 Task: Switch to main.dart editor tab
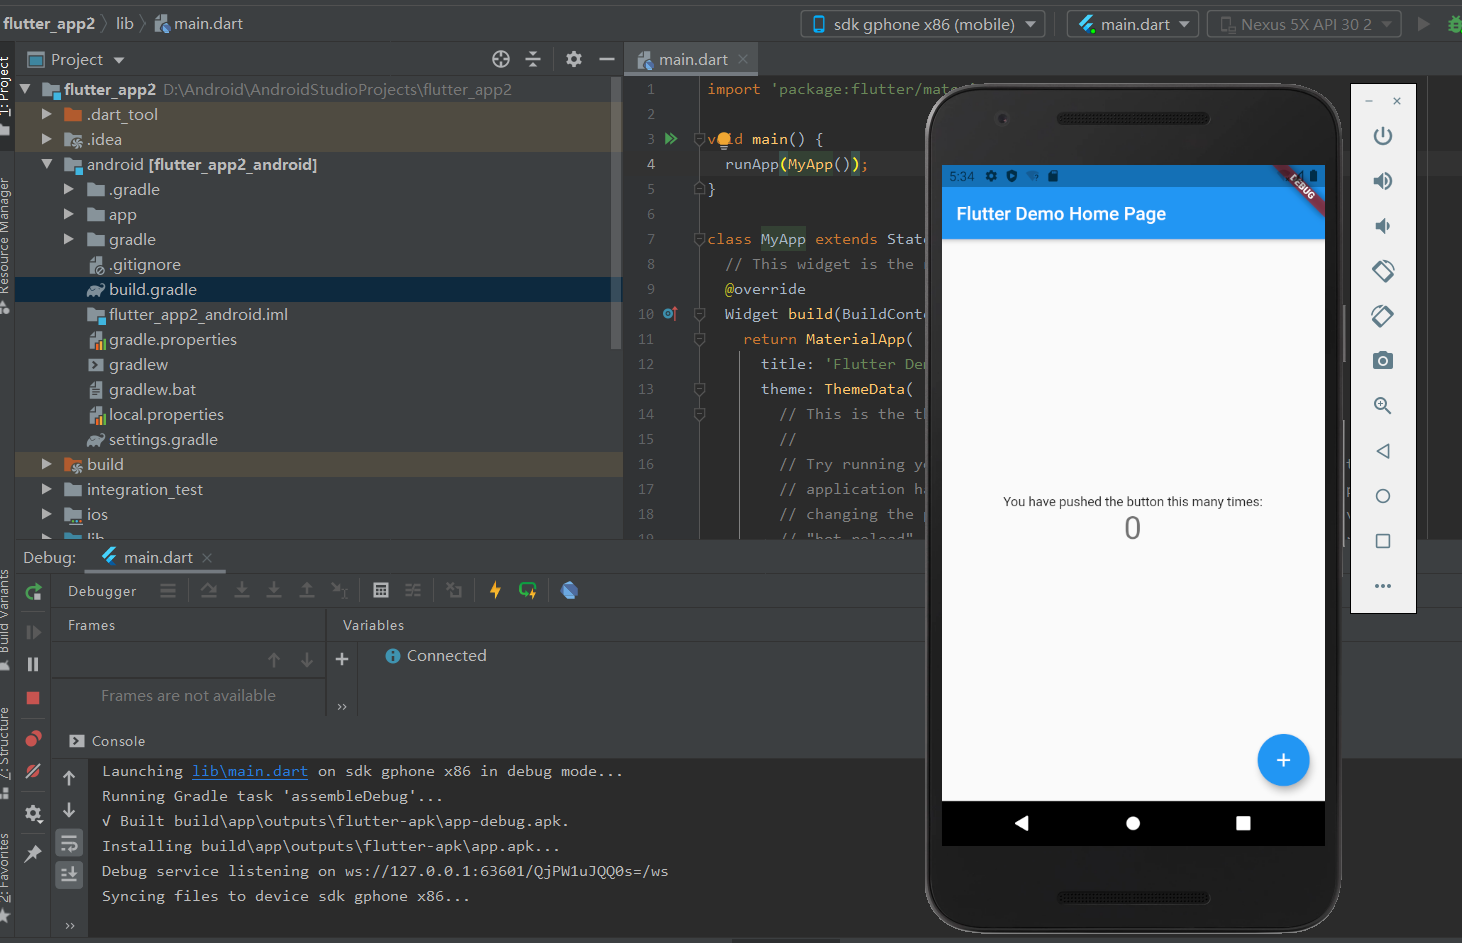click(x=691, y=60)
